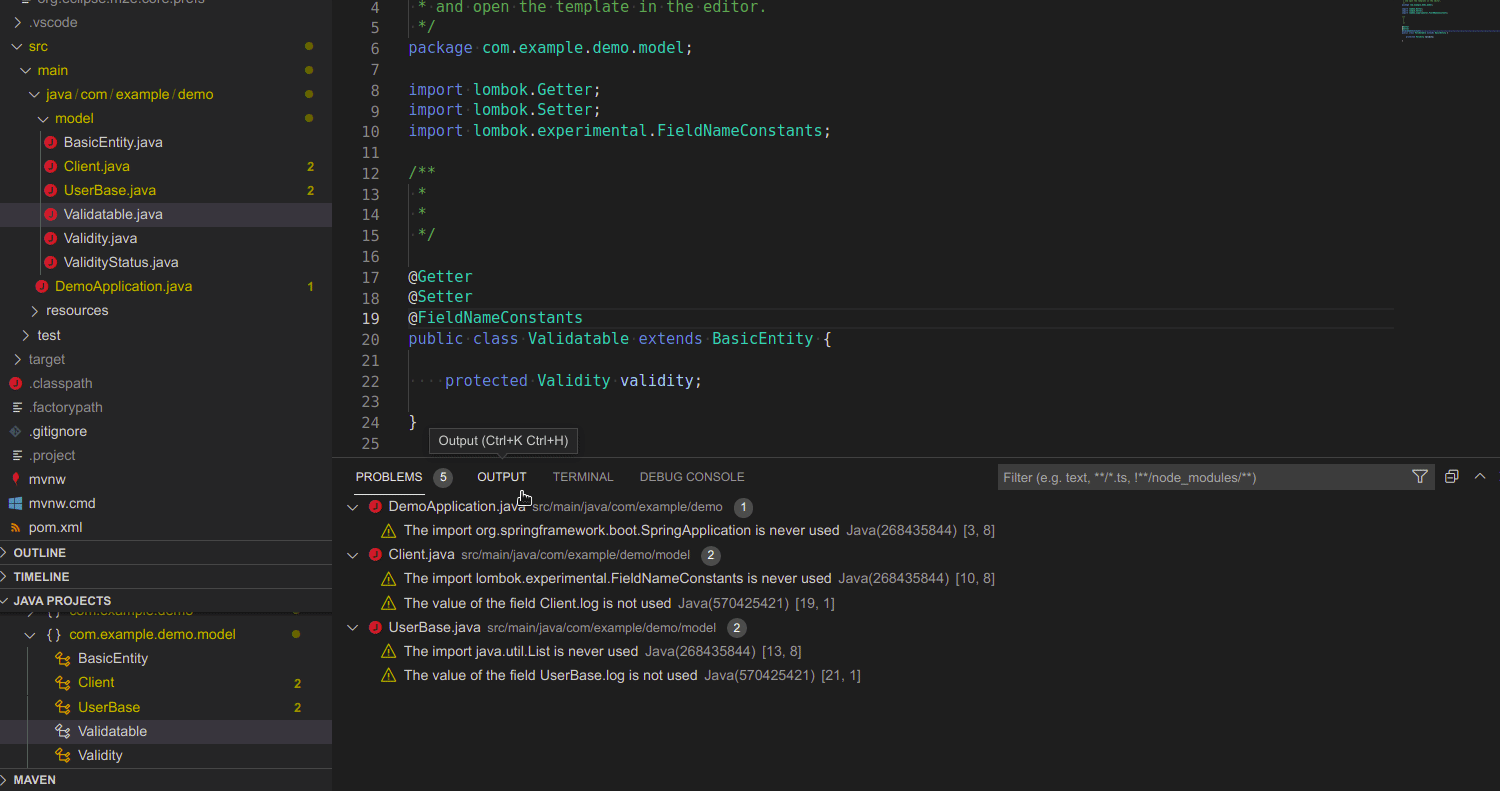
Task: Click the Windows icon next to mvnw.cmd
Action: coord(16,503)
